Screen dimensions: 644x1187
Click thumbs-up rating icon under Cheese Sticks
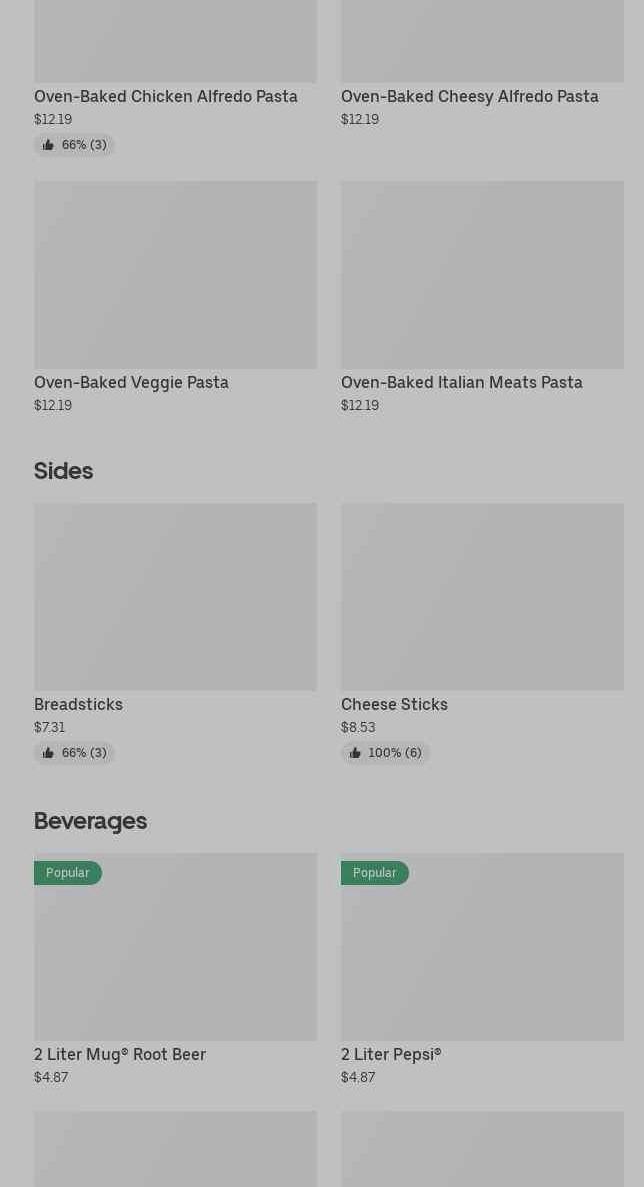355,753
